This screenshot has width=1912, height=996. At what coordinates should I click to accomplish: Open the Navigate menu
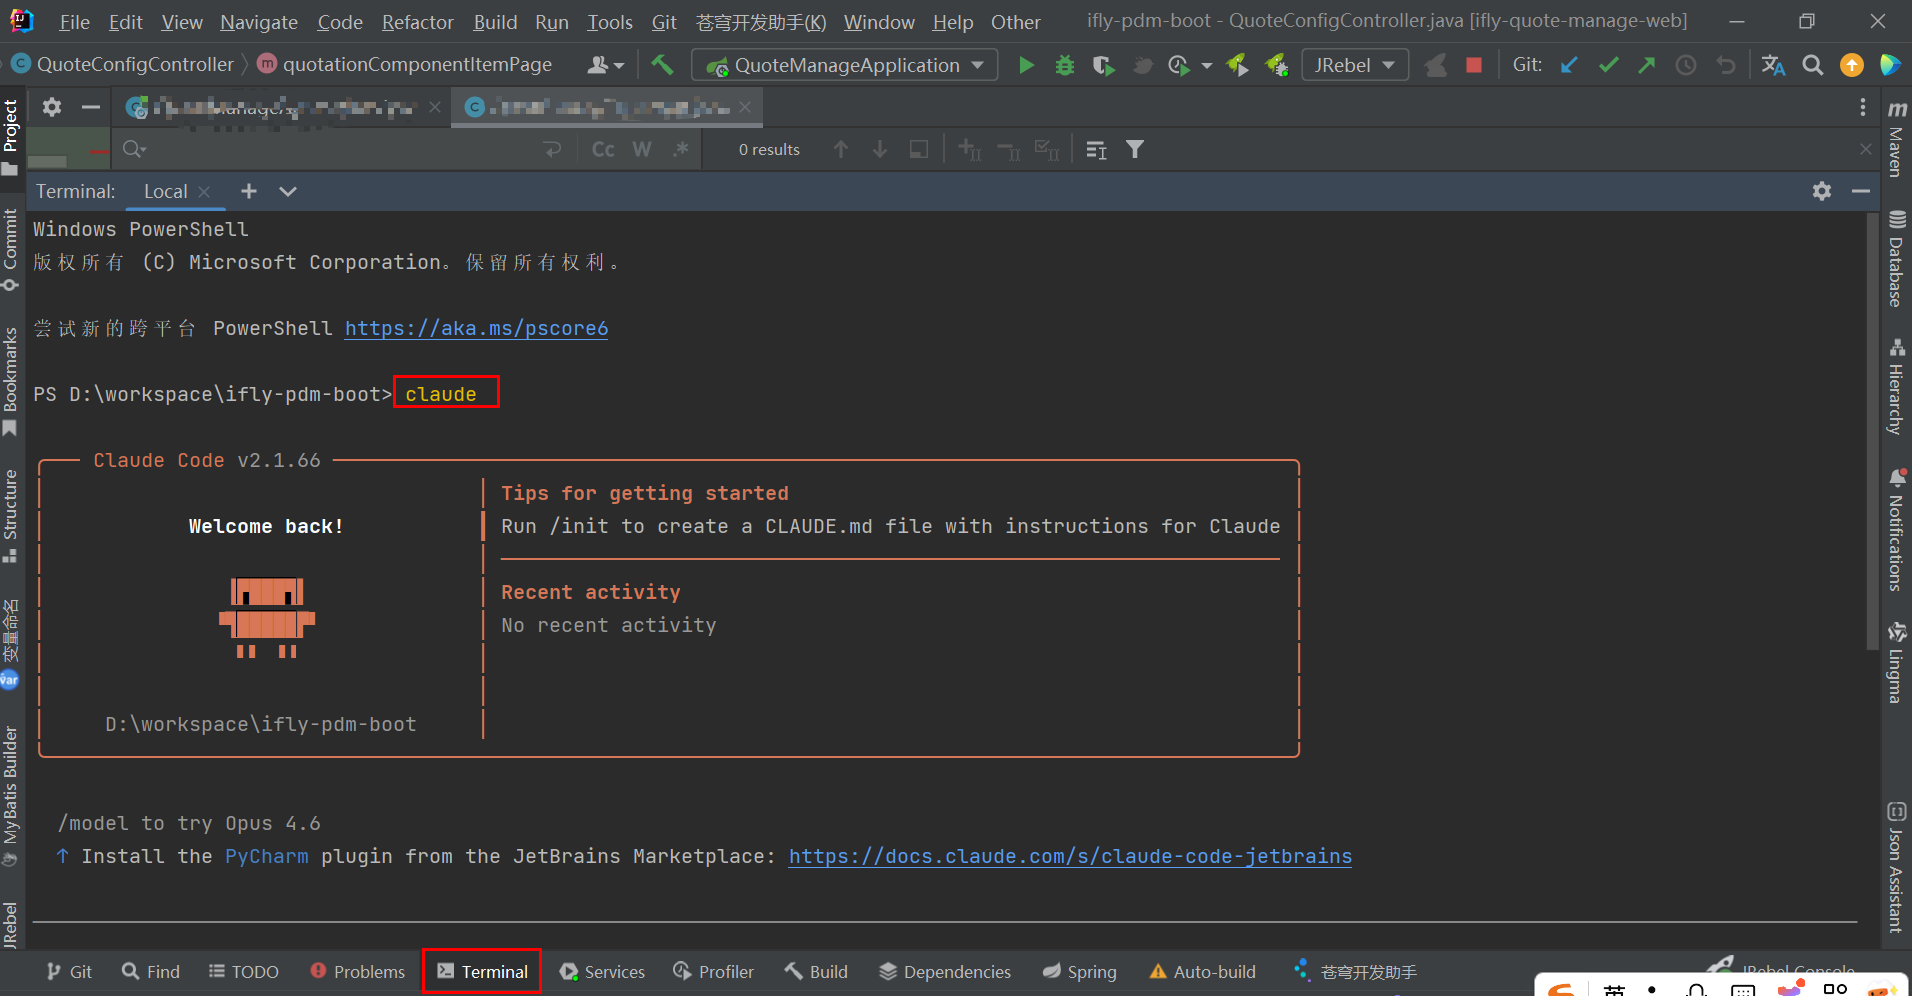[x=259, y=22]
